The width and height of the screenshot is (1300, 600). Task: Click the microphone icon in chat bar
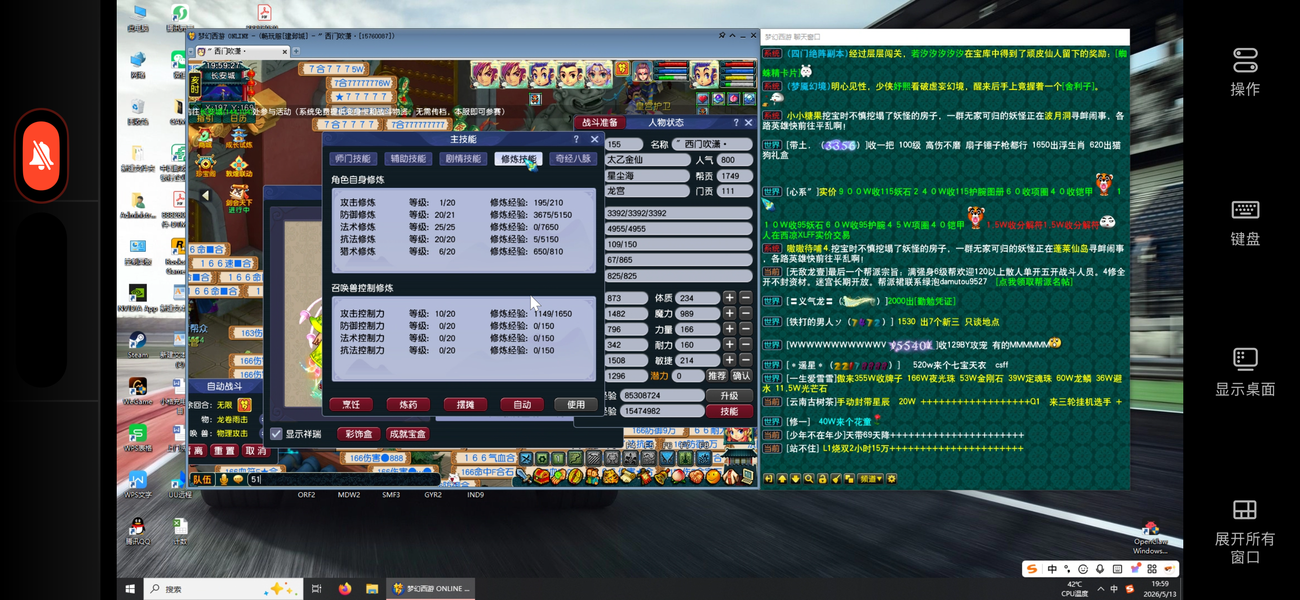[x=224, y=480]
